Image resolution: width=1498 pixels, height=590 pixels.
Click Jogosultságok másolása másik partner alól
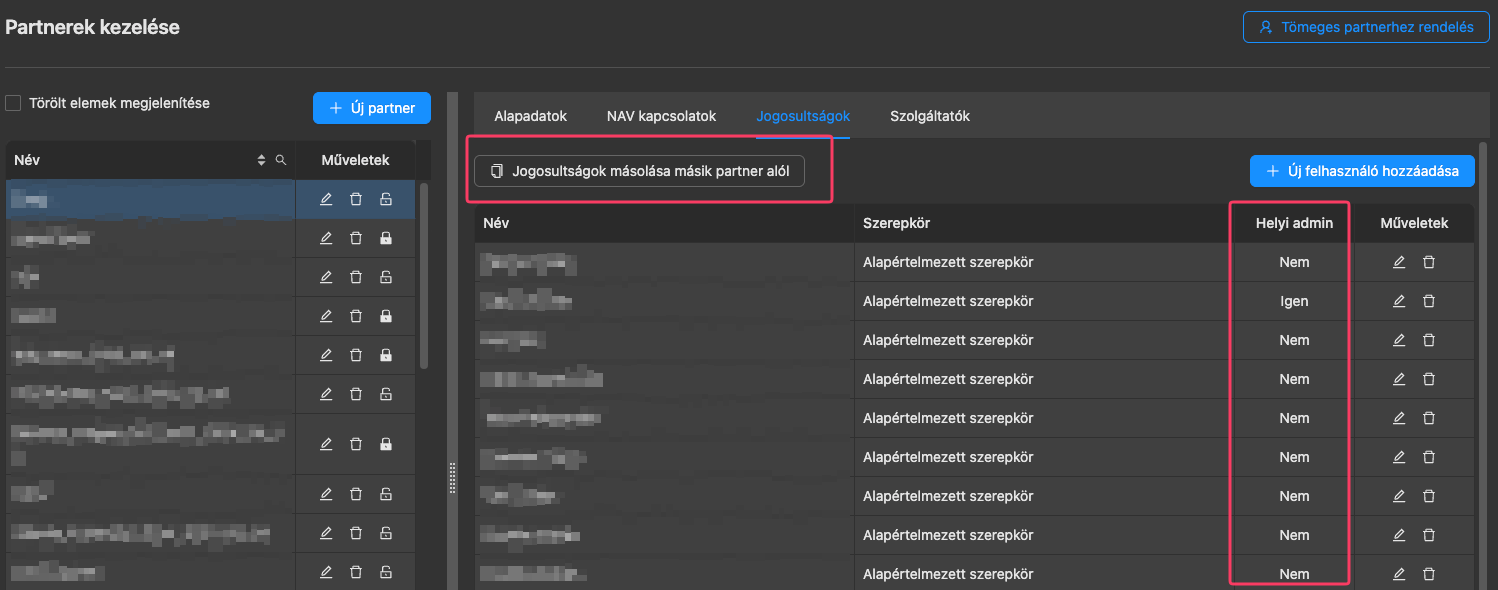(x=639, y=171)
